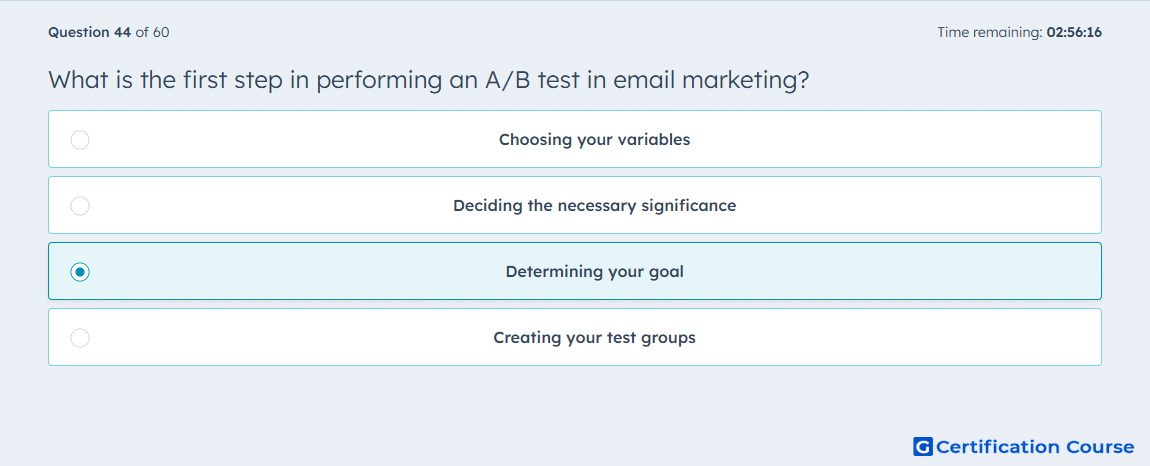Click the blue G logo icon
The image size is (1150, 466).
923,446
